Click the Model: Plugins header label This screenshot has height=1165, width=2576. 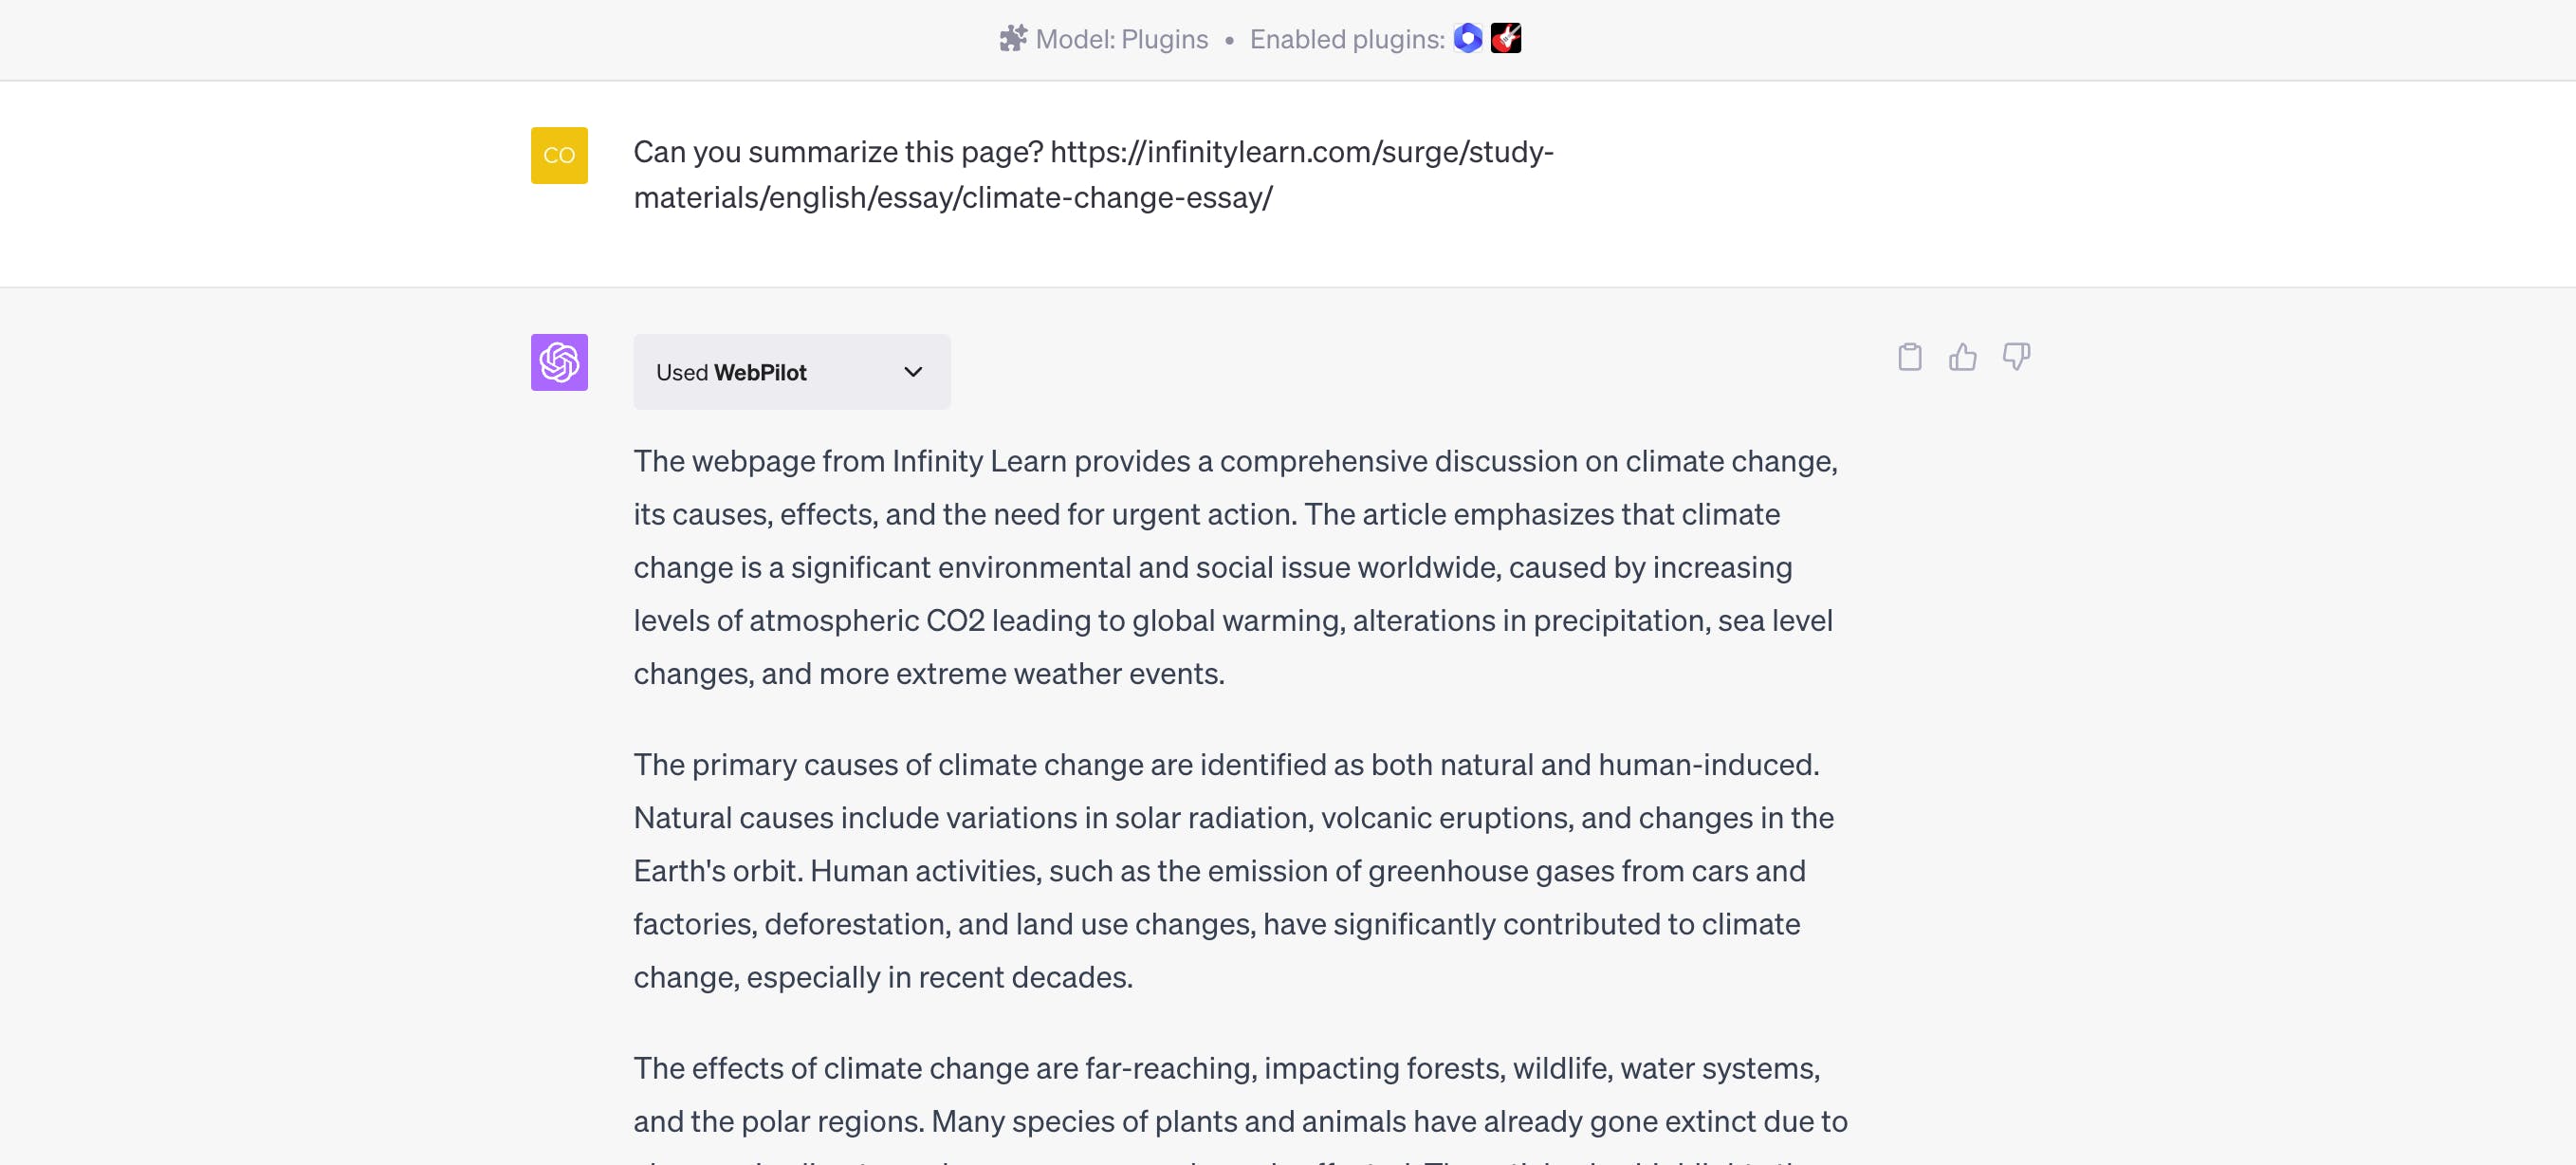coord(1121,39)
